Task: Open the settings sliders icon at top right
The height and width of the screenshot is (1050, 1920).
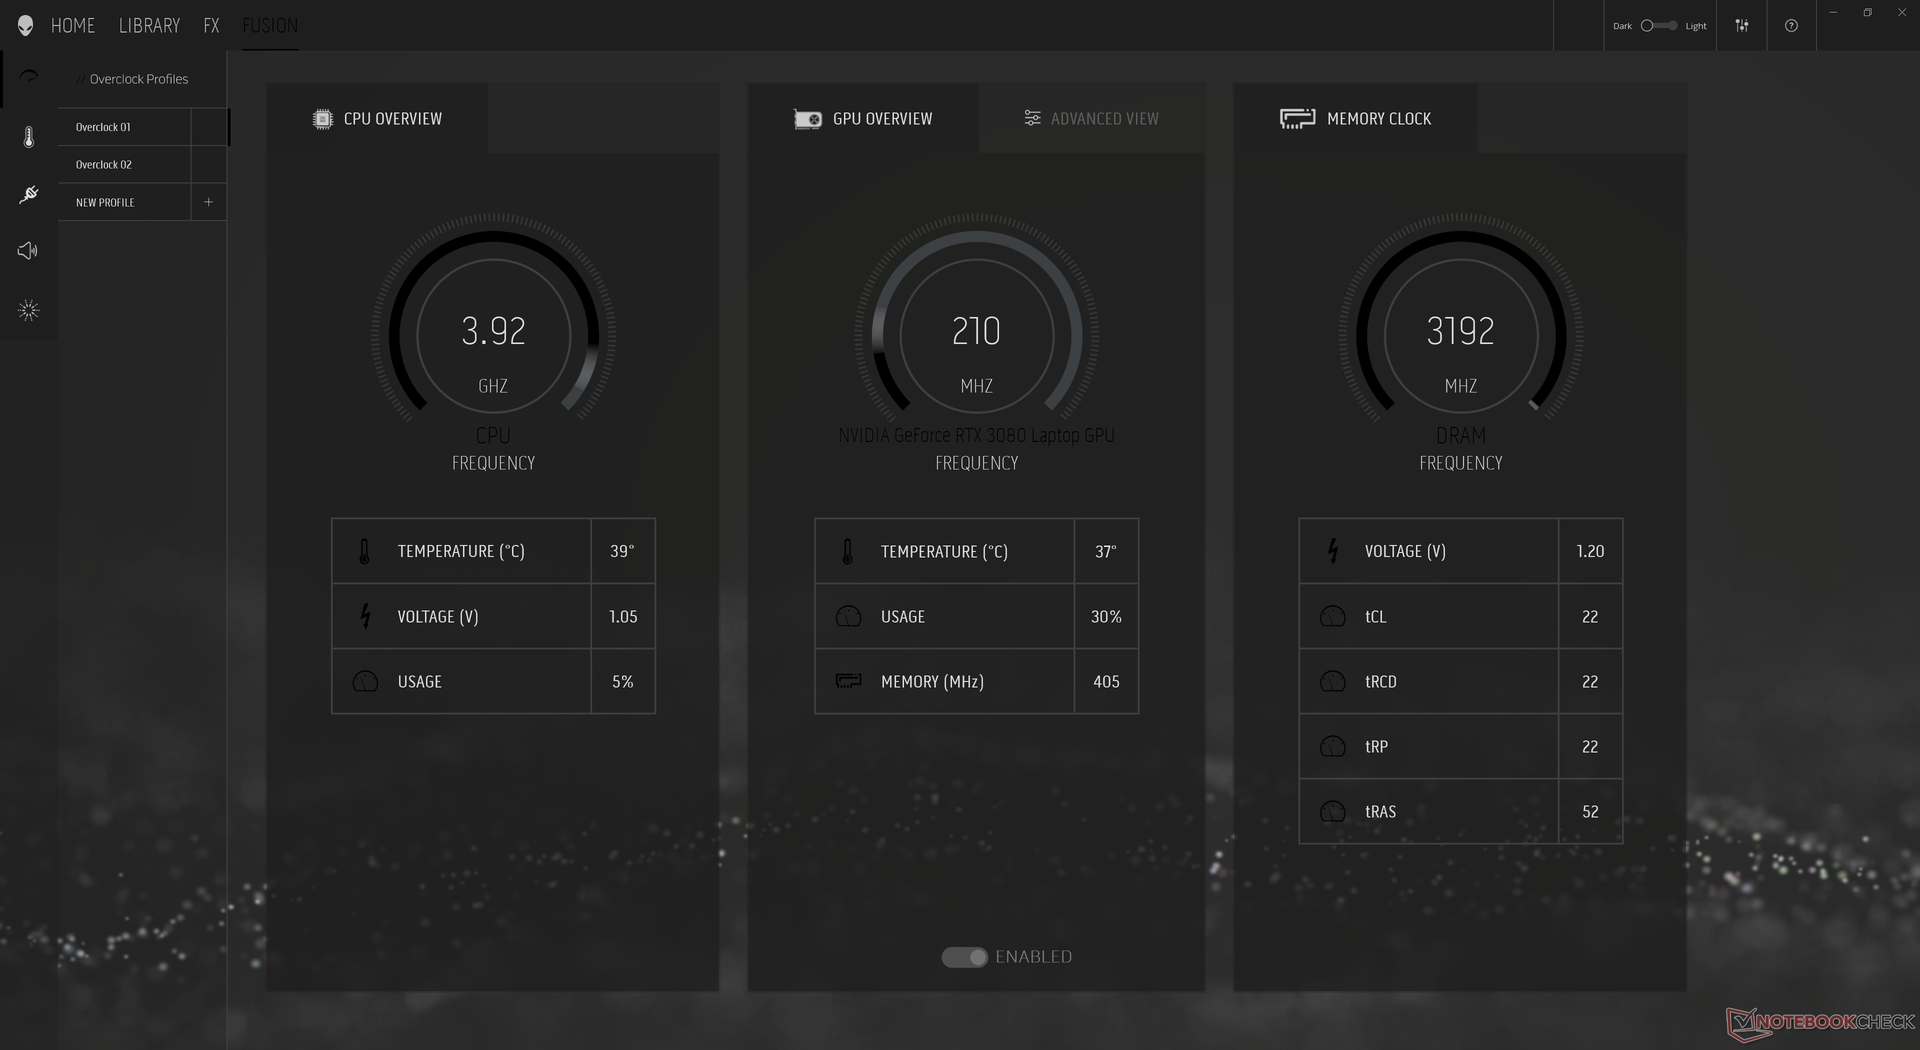Action: point(1742,26)
